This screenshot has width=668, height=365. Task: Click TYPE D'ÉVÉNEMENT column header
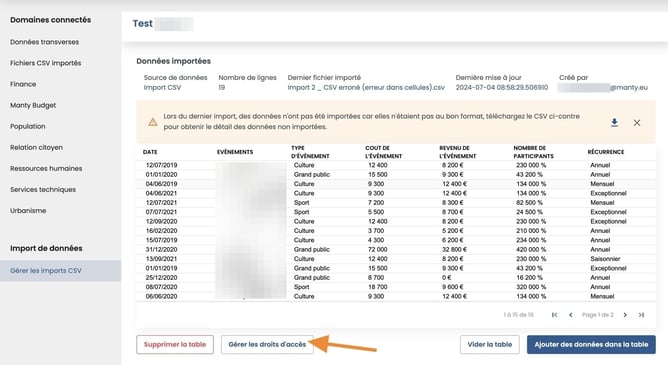310,152
